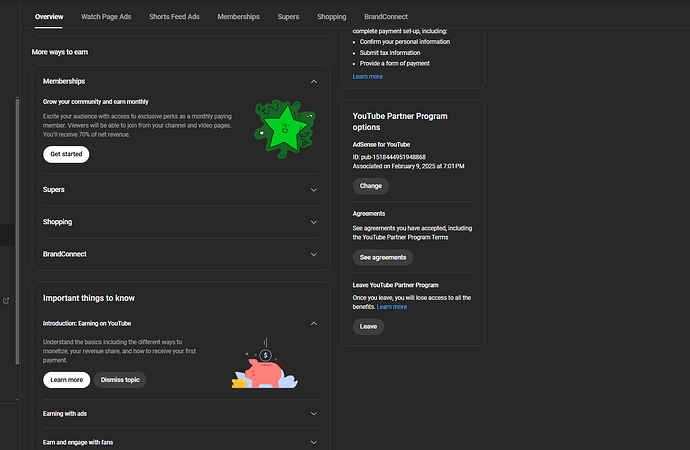Viewport: 690px width, 450px height.
Task: Click 'Associated on February 9, 2025' text
Action: pos(408,166)
